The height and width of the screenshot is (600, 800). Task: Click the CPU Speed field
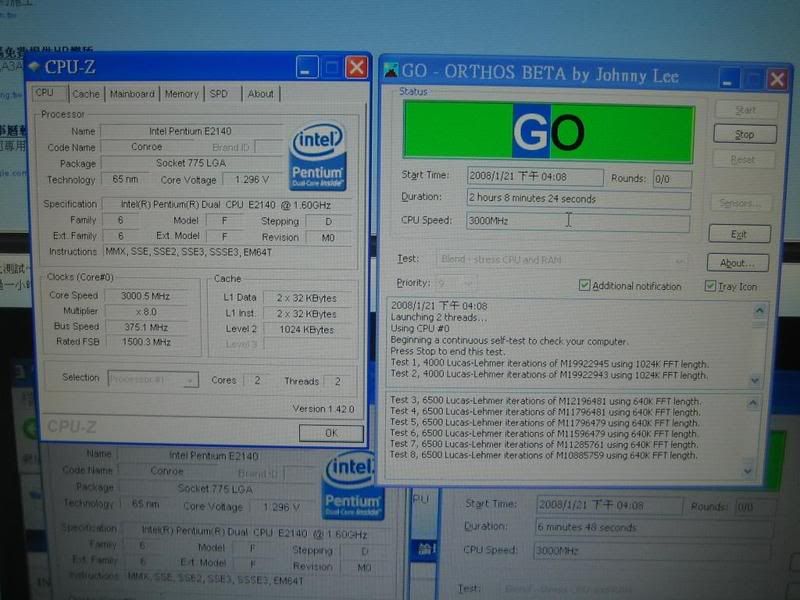coord(576,221)
